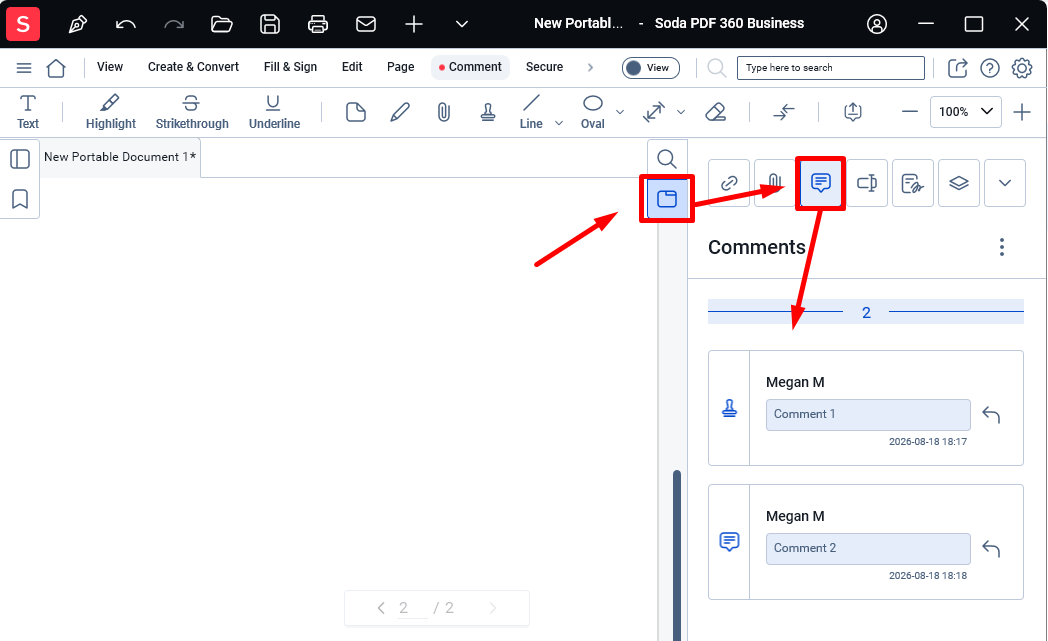Click the export comments icon
Screen dimensions: 1048x641
click(x=852, y=112)
